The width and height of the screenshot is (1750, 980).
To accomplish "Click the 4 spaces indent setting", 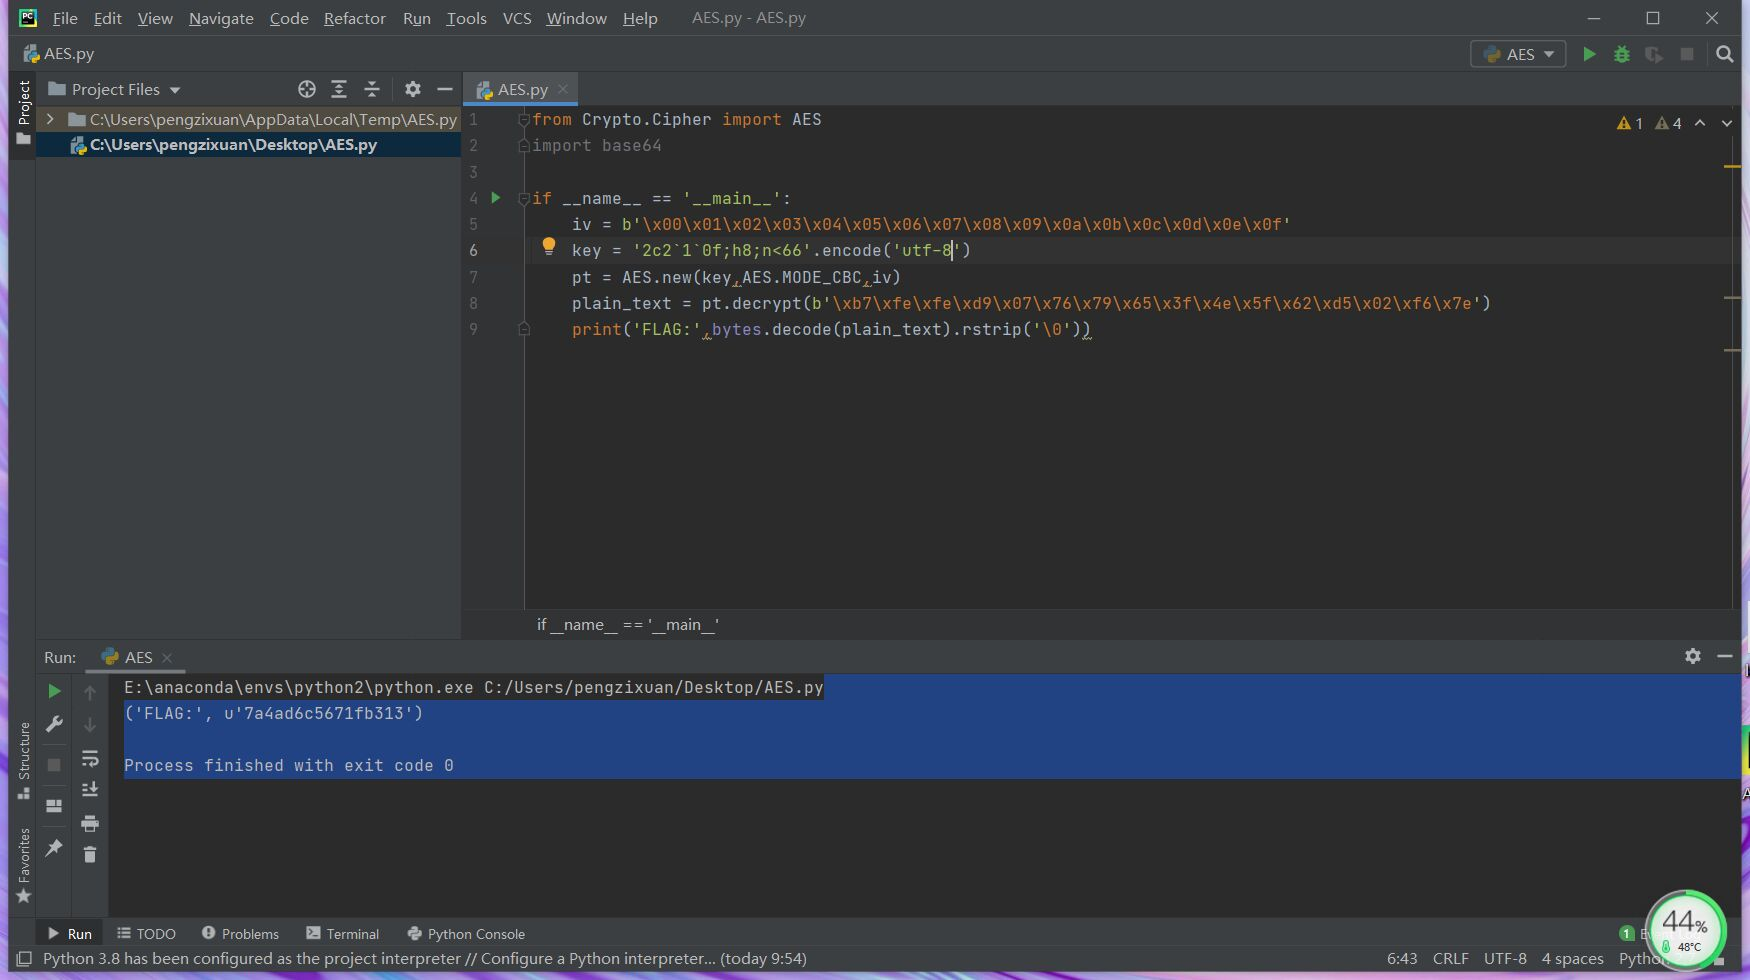I will [x=1572, y=958].
